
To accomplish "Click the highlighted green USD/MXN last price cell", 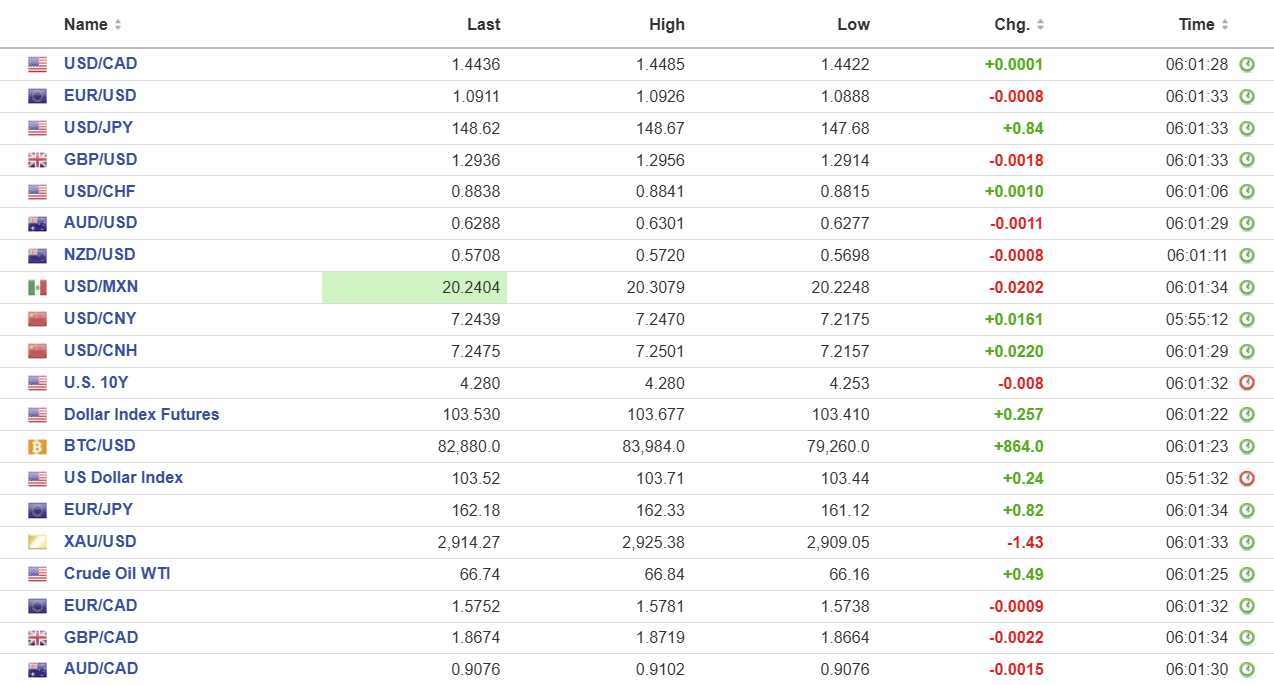I will (x=414, y=287).
